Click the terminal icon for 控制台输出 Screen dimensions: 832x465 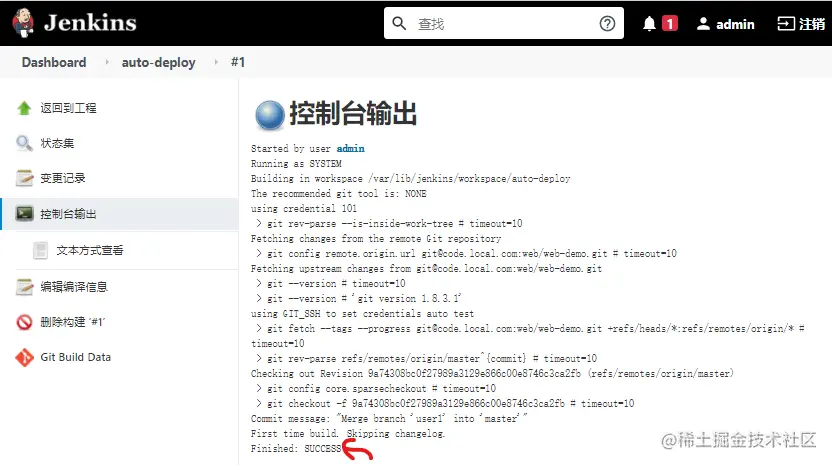tap(24, 214)
